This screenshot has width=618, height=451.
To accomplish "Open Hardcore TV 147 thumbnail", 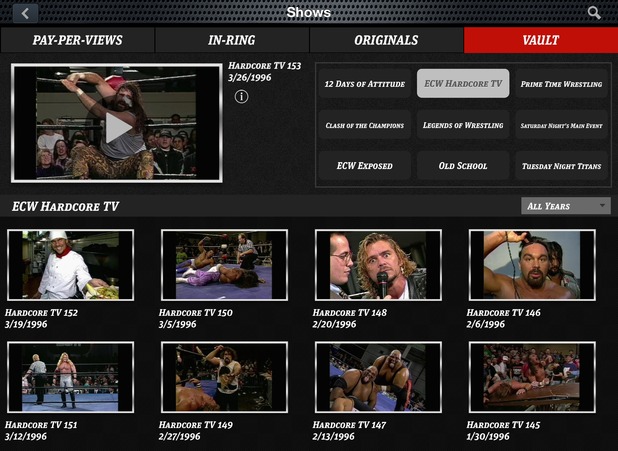I will [x=378, y=377].
